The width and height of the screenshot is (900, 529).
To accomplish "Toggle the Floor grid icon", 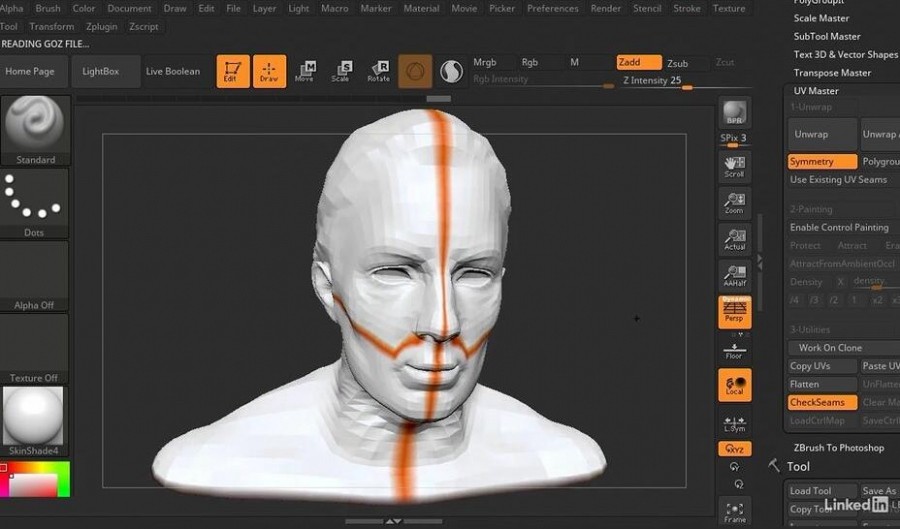I will [x=735, y=351].
